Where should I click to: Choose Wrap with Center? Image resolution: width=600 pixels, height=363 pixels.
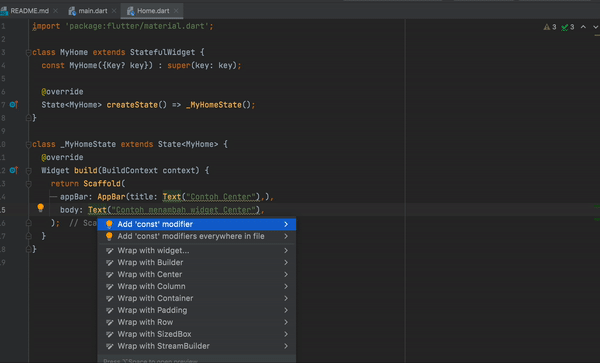click(197, 274)
